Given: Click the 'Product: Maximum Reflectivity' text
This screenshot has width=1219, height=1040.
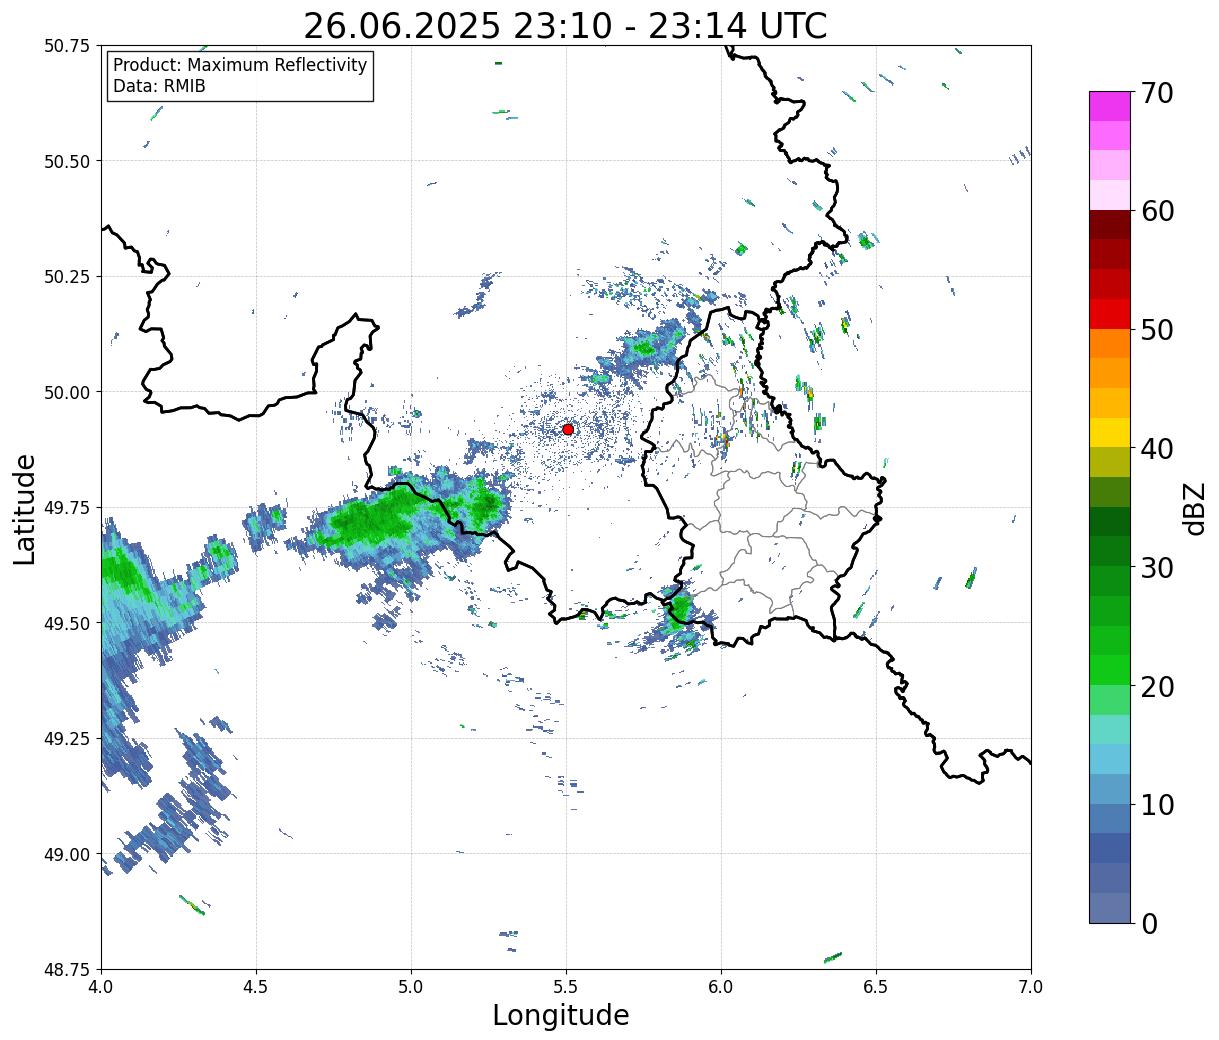Looking at the screenshot, I should click(x=240, y=65).
